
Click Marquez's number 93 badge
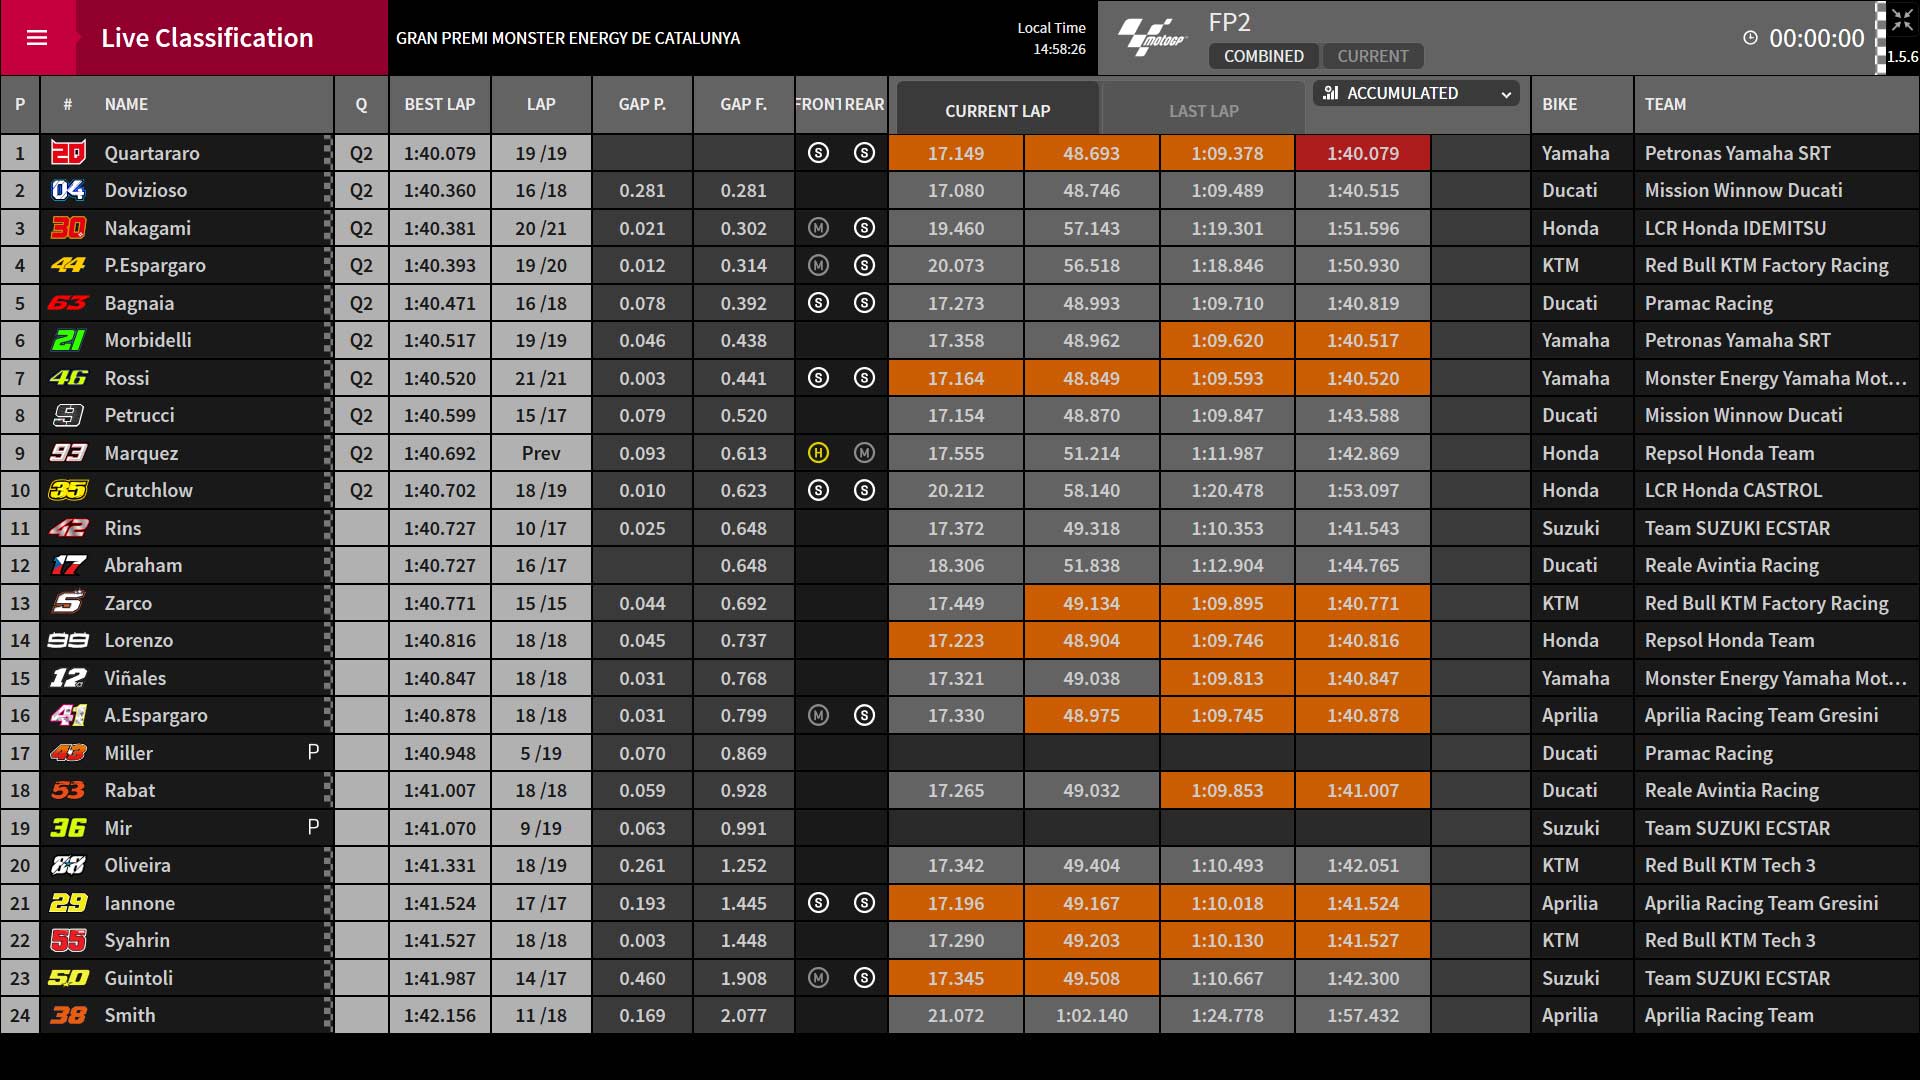[68, 453]
